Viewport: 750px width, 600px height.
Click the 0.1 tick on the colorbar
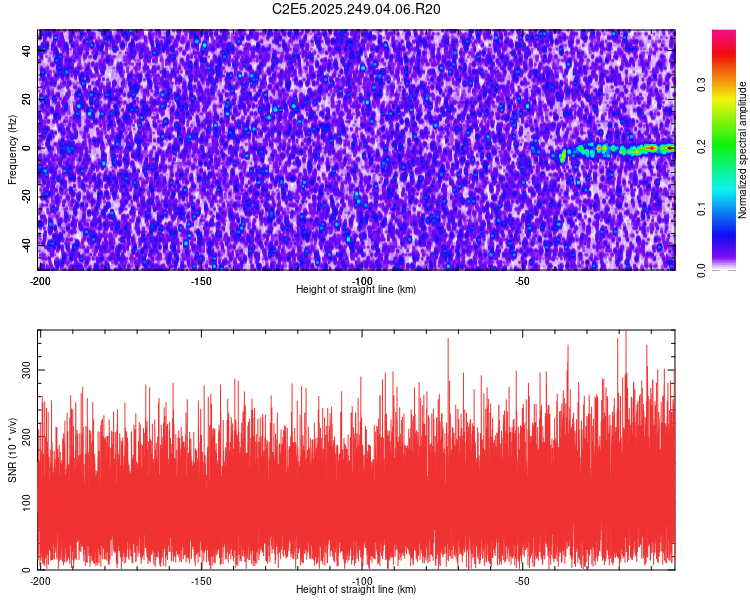pyautogui.click(x=703, y=209)
